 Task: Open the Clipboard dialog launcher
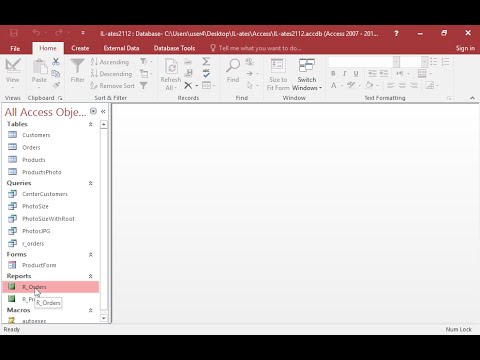60,98
